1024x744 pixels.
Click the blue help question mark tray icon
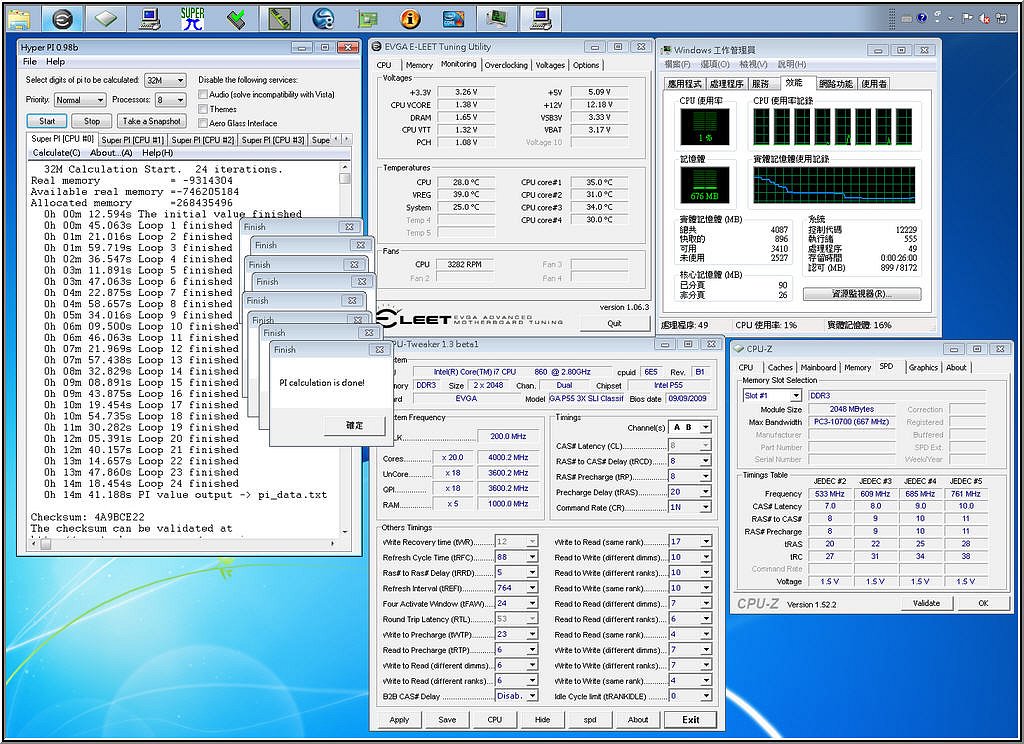click(x=922, y=18)
